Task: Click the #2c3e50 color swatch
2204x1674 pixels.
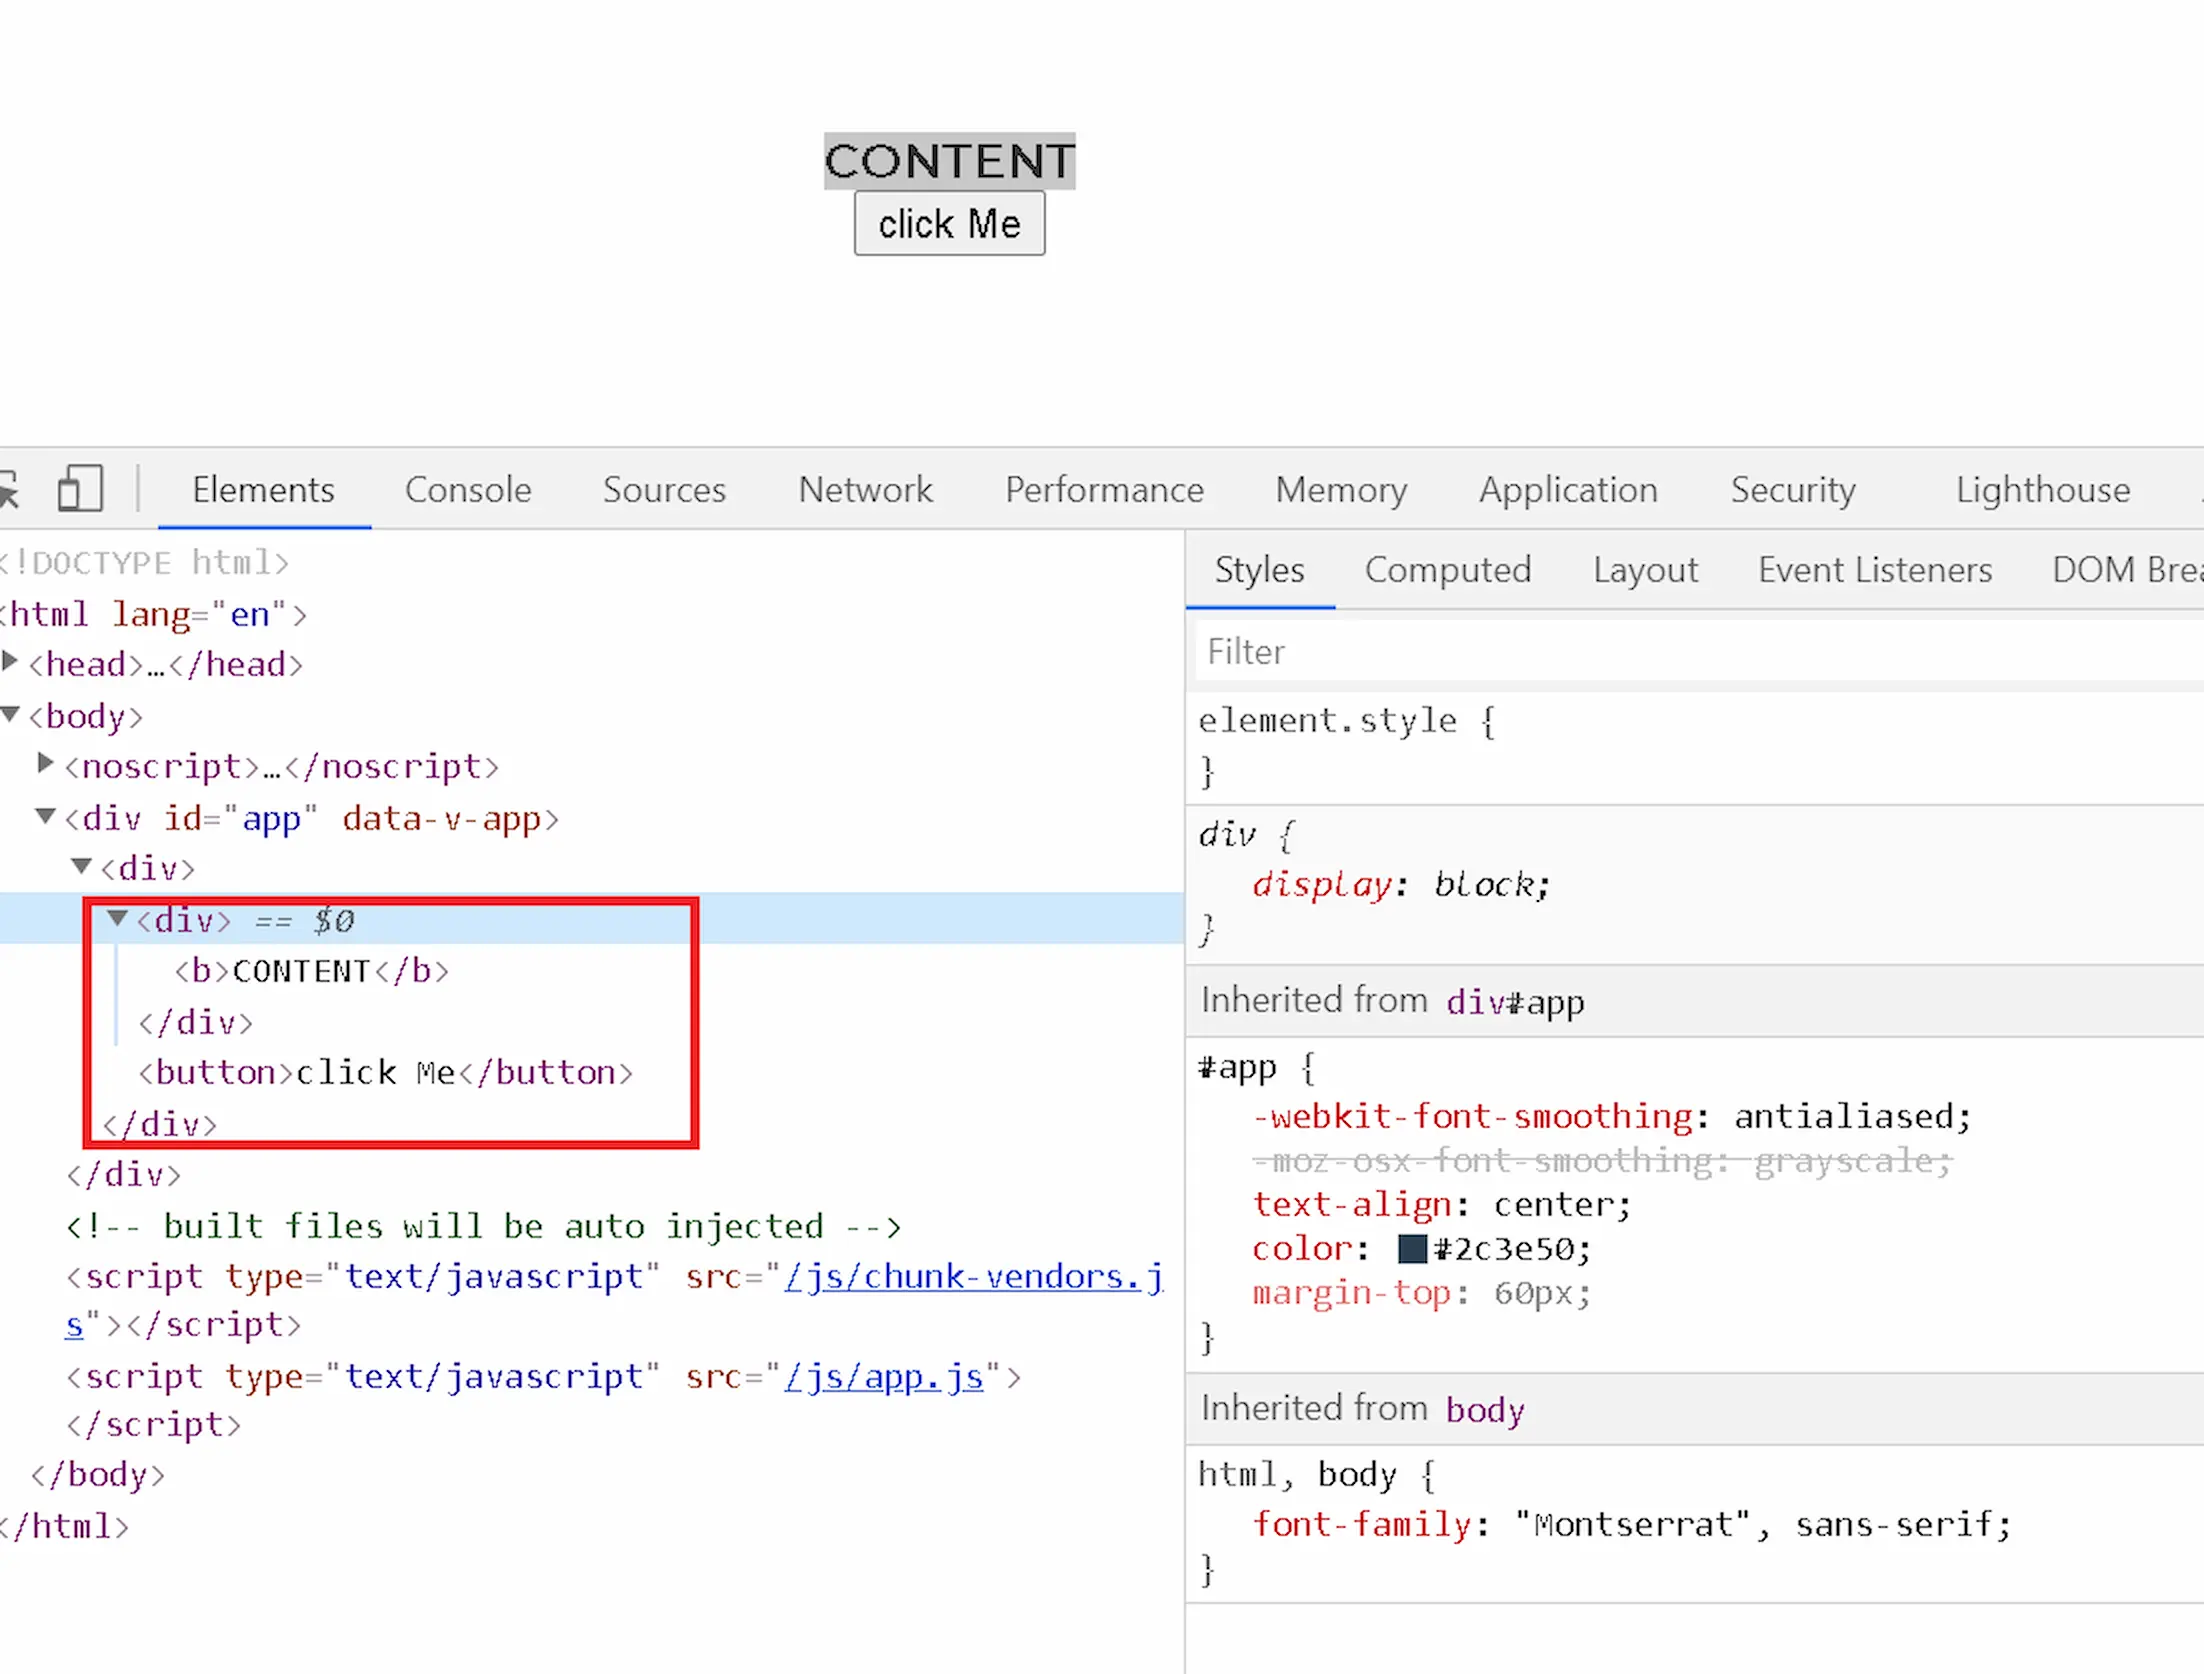Action: pos(1412,1249)
